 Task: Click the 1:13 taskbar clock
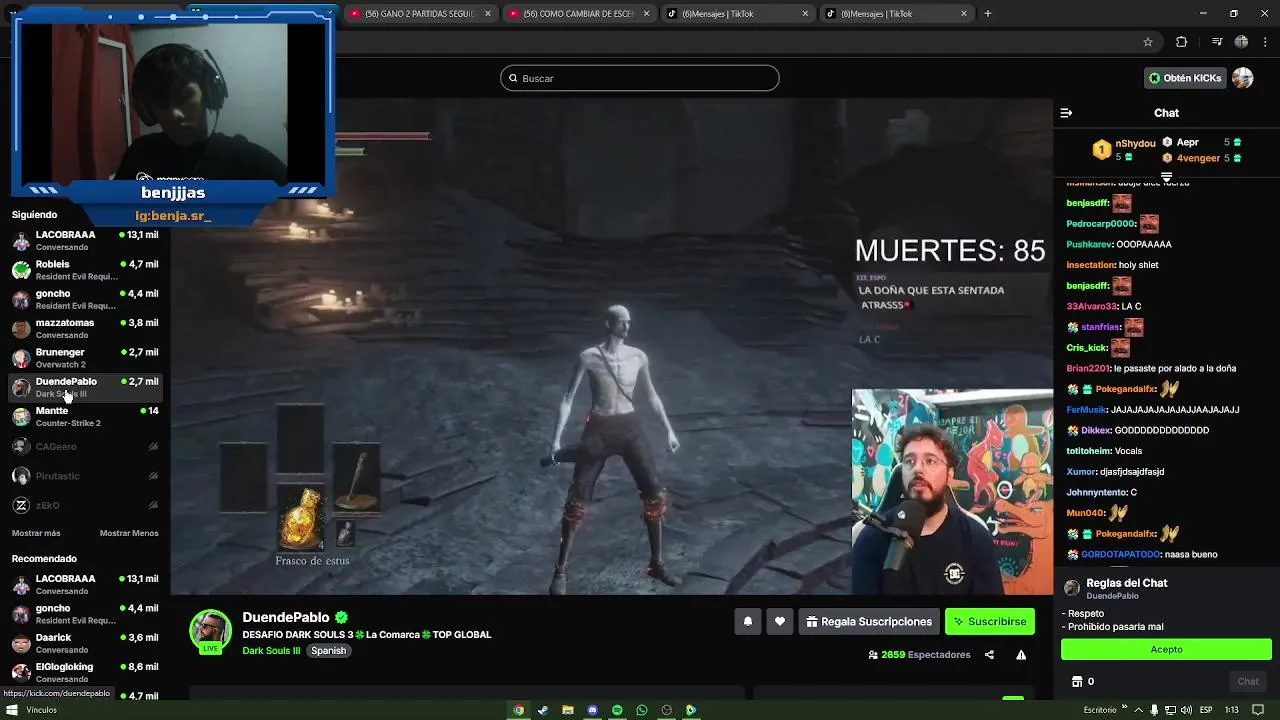1232,710
